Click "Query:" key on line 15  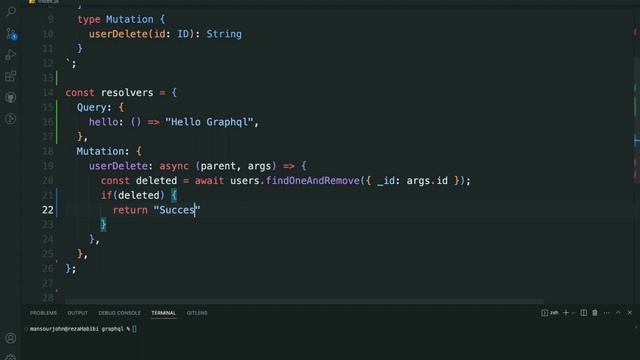coord(94,107)
